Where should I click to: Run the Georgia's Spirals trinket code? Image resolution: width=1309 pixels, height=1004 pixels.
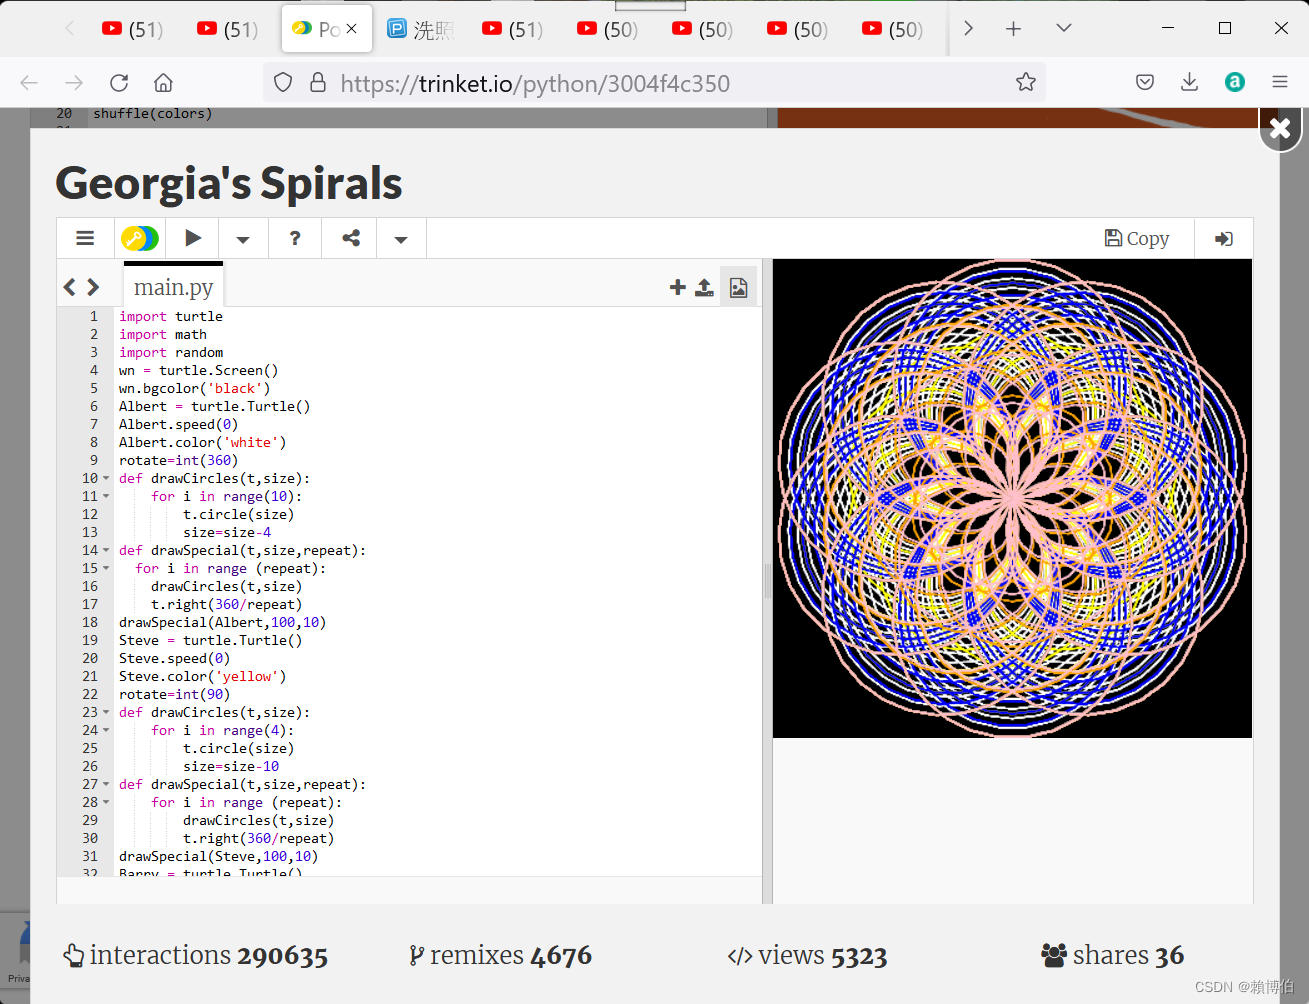(192, 238)
